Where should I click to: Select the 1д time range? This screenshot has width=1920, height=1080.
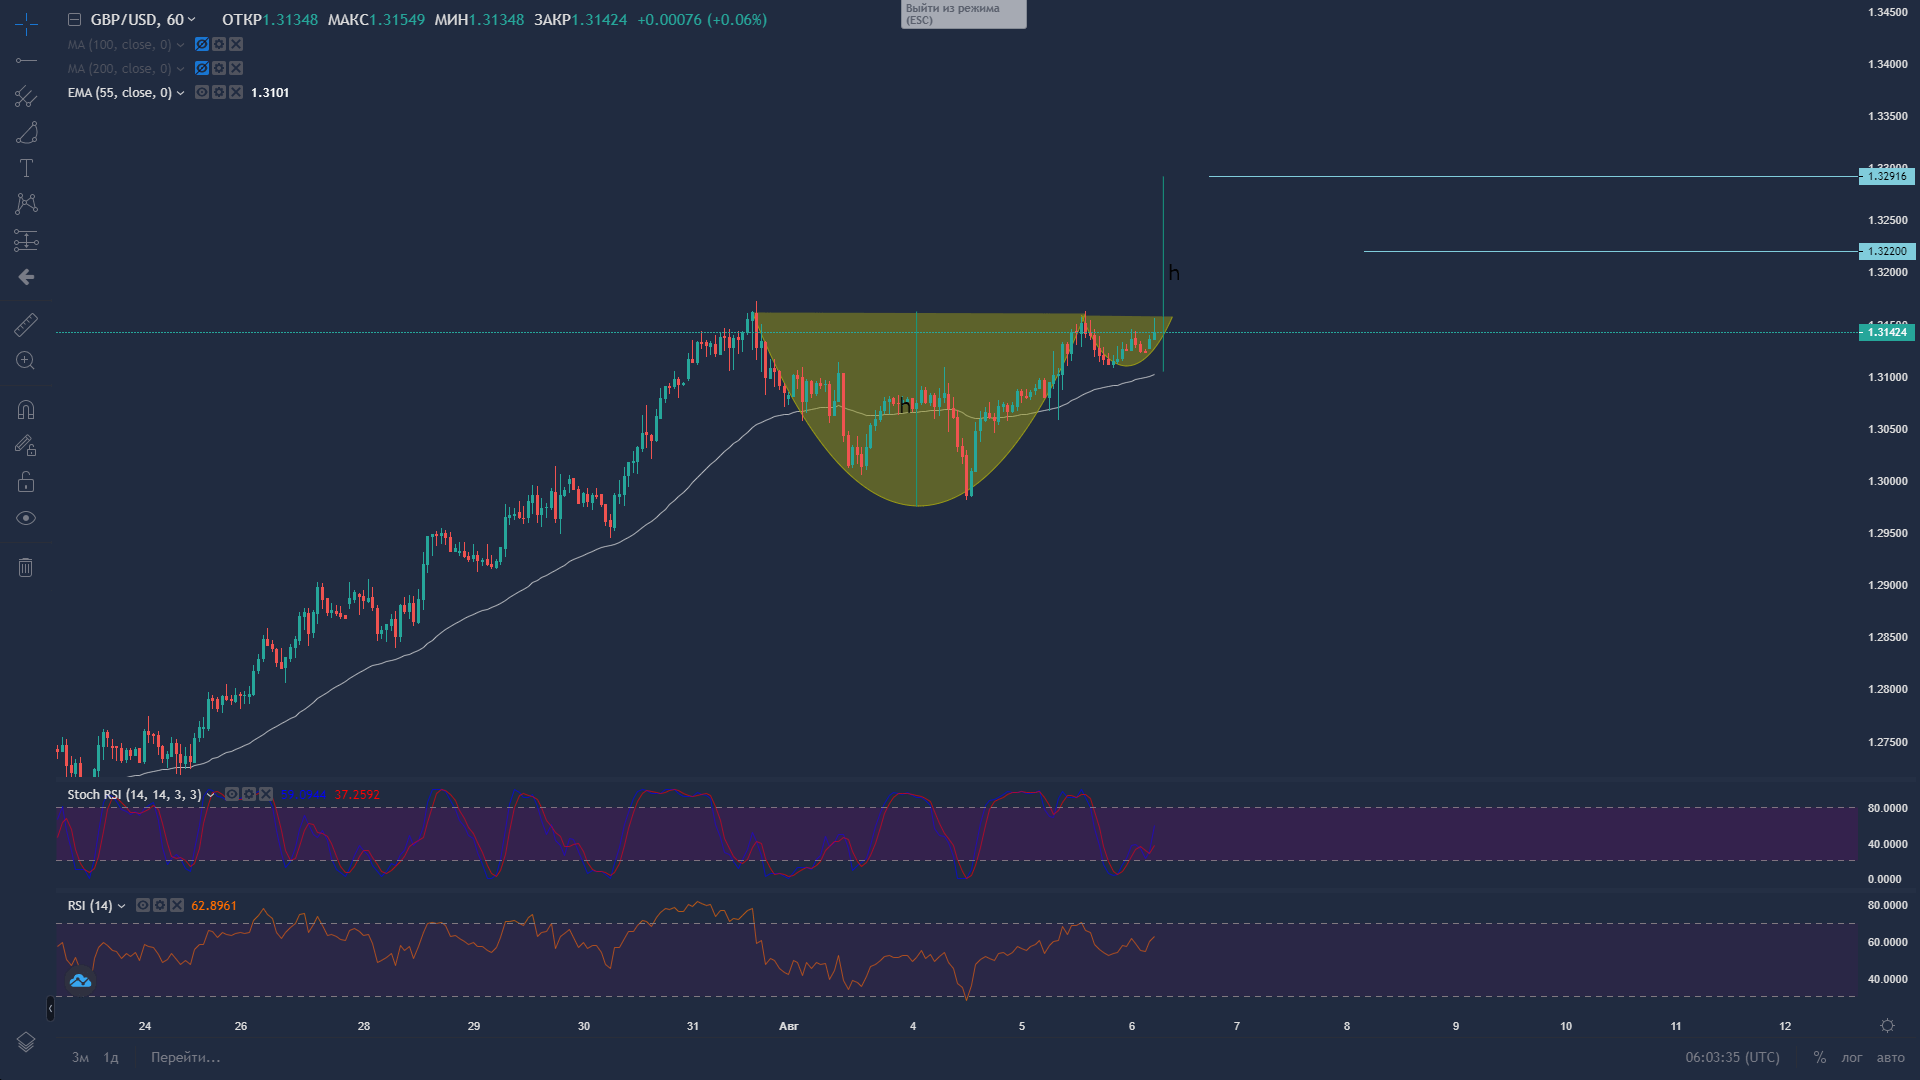point(111,1057)
